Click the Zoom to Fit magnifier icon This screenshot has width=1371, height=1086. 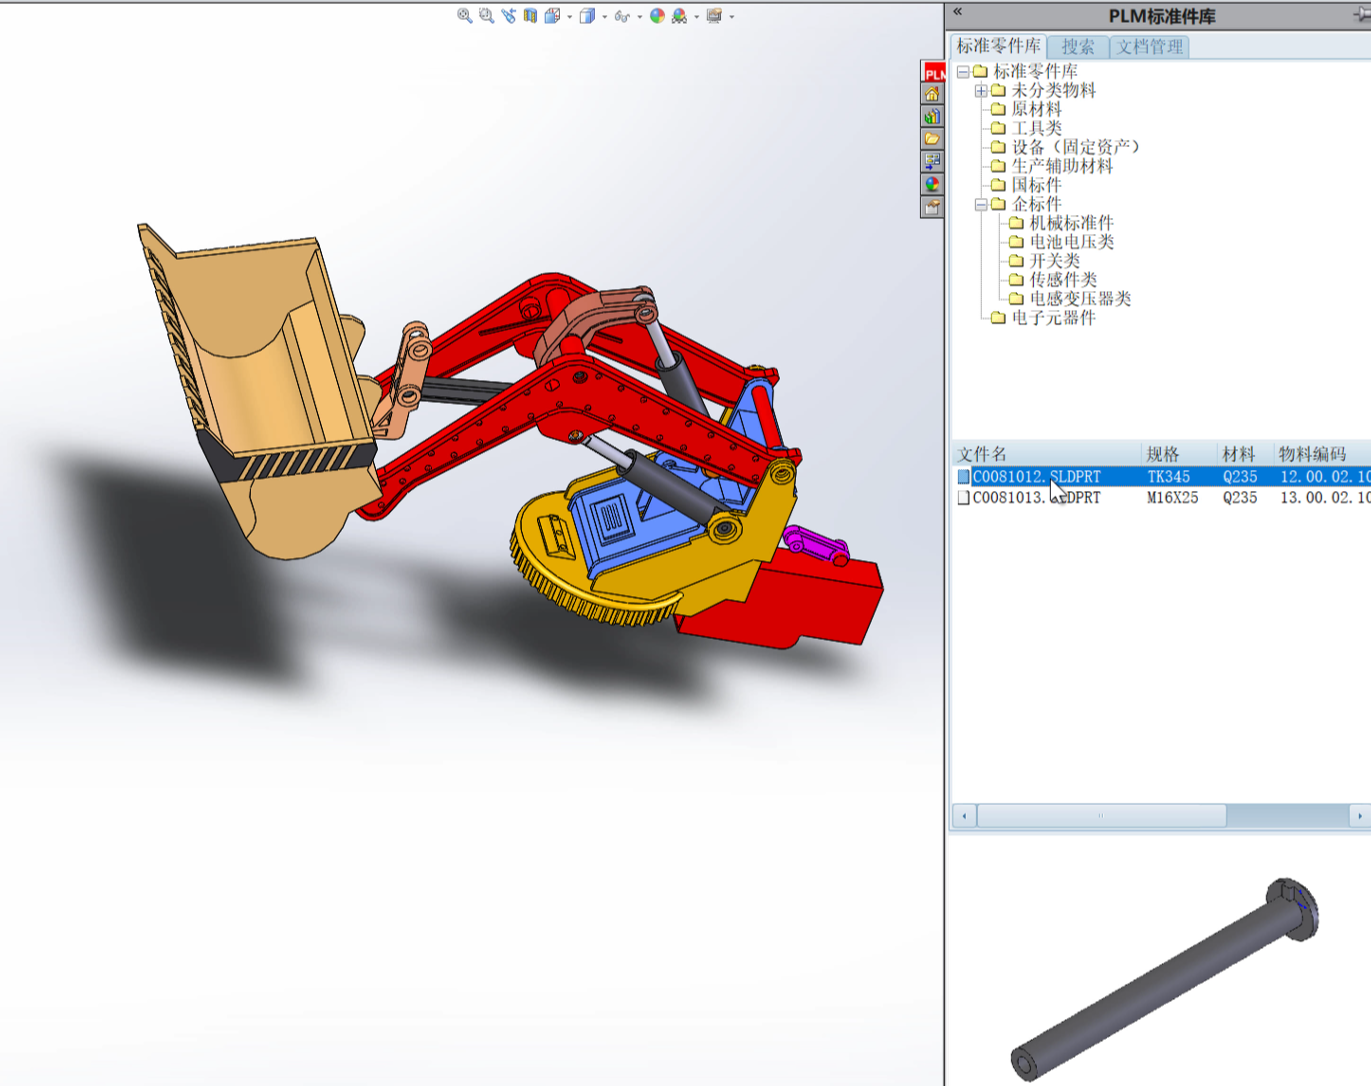pyautogui.click(x=464, y=16)
